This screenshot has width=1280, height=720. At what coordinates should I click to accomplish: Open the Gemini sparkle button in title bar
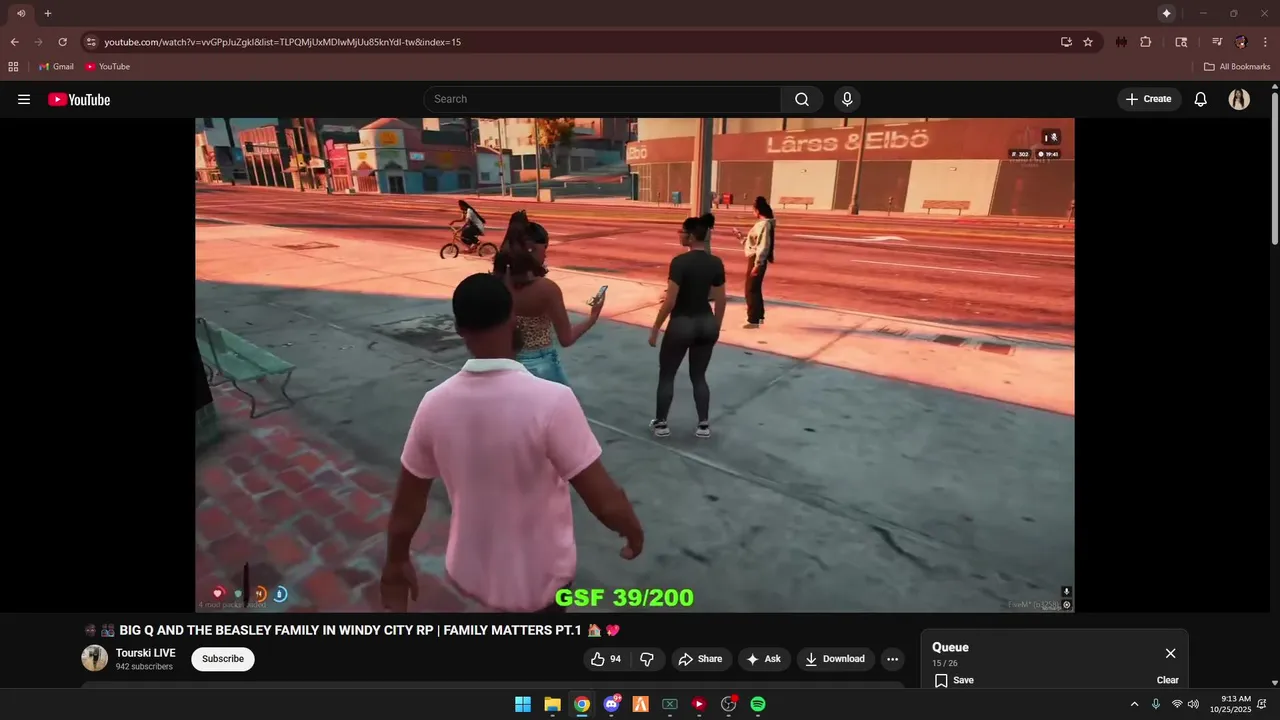click(1166, 13)
